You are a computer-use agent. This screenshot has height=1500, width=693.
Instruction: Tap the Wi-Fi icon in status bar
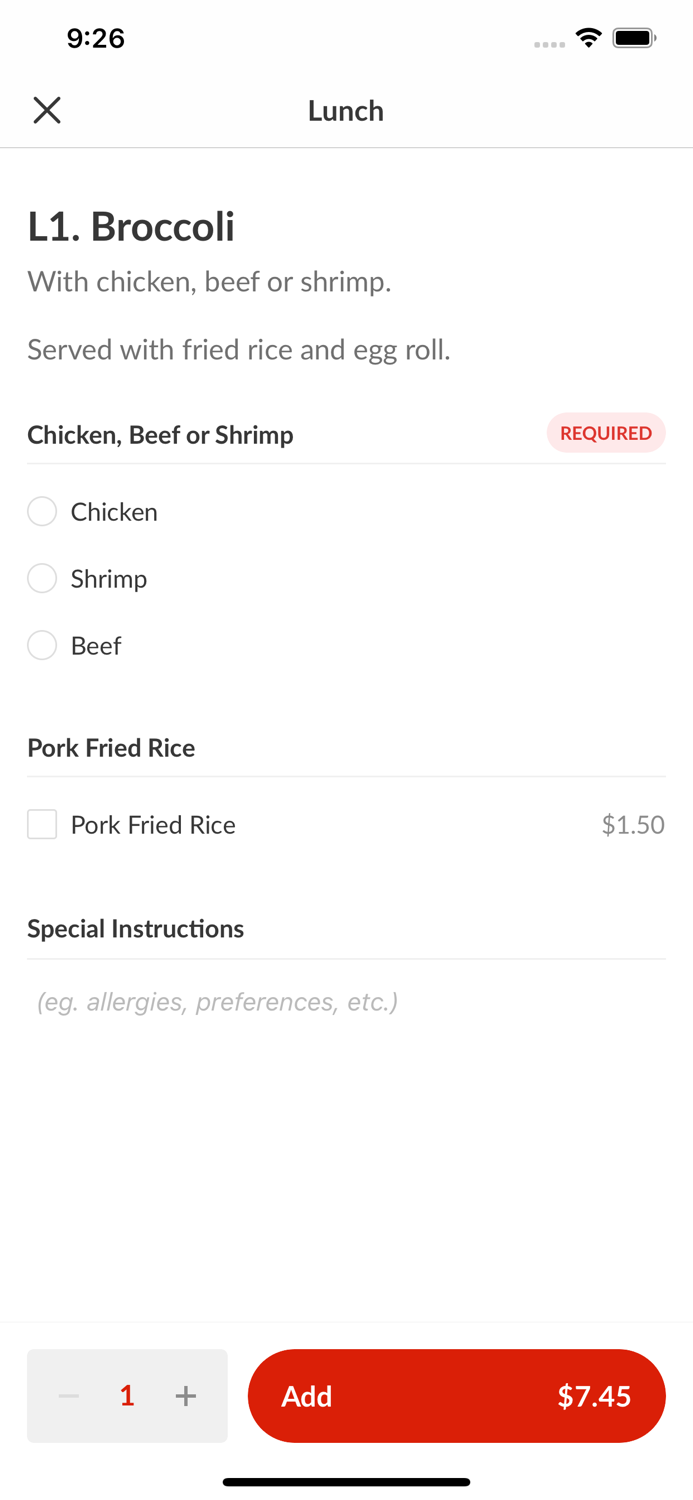coord(589,38)
